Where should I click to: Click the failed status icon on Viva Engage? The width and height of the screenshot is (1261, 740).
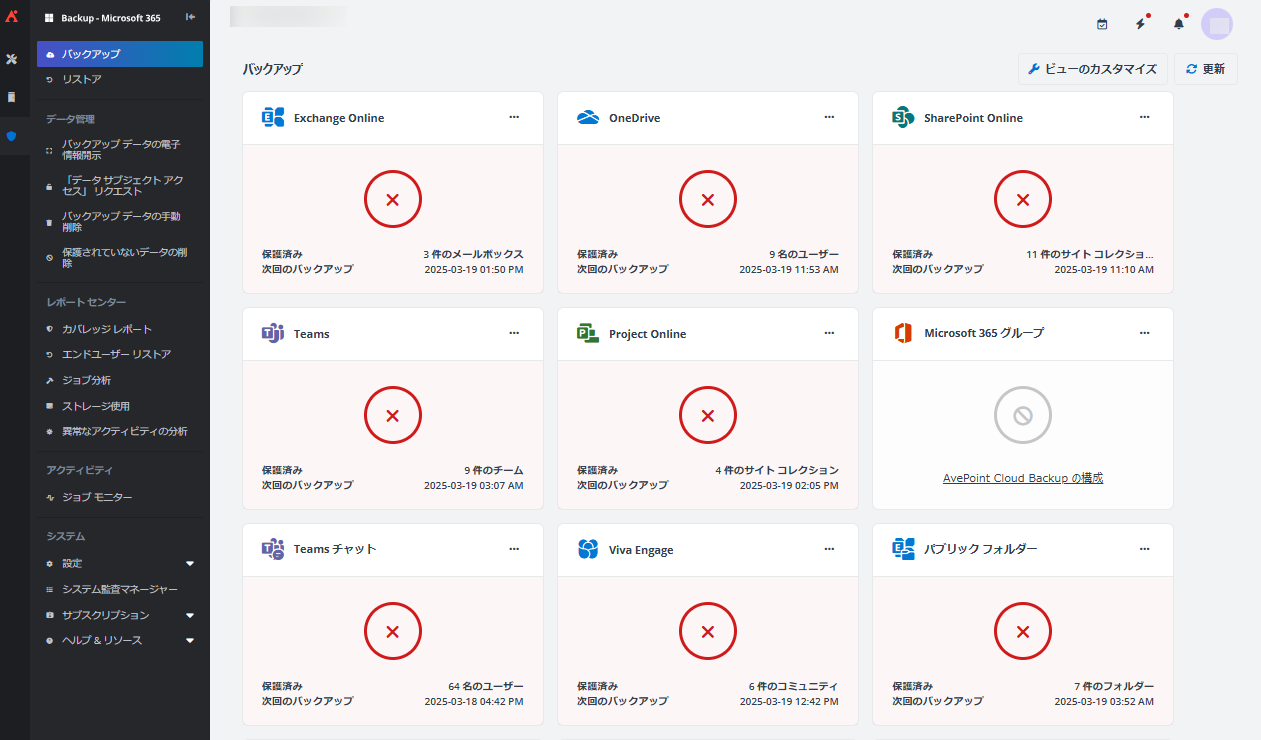[708, 632]
